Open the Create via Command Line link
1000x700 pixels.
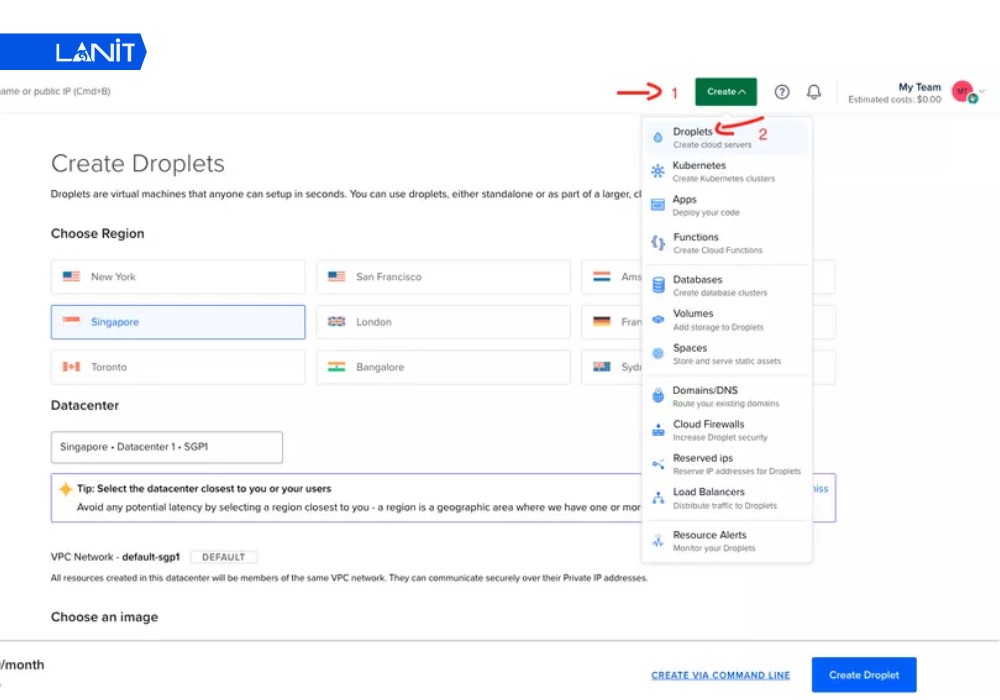(x=720, y=675)
